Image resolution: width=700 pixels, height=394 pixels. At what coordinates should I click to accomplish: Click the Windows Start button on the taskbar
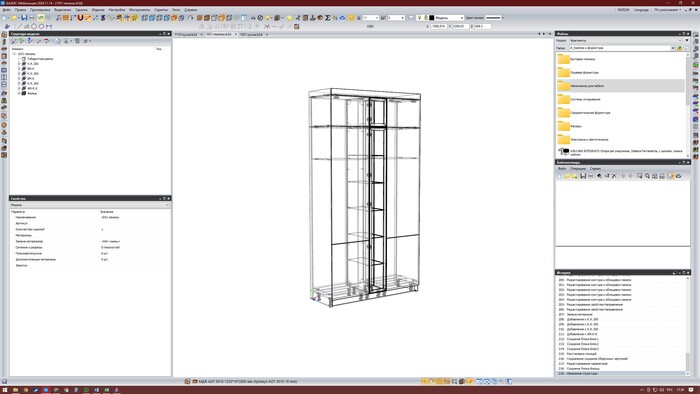pyautogui.click(x=4, y=390)
